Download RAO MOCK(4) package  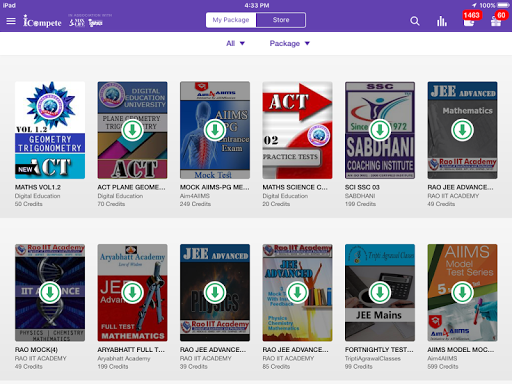pyautogui.click(x=50, y=292)
